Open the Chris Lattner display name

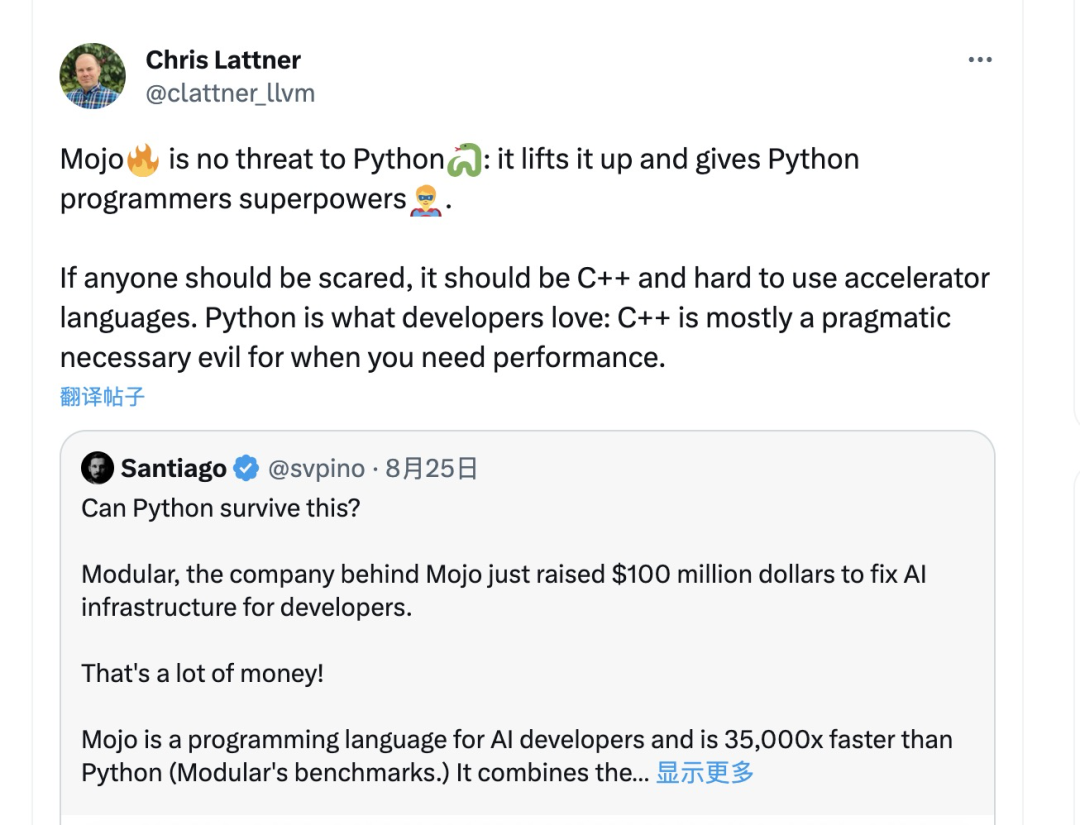point(223,60)
